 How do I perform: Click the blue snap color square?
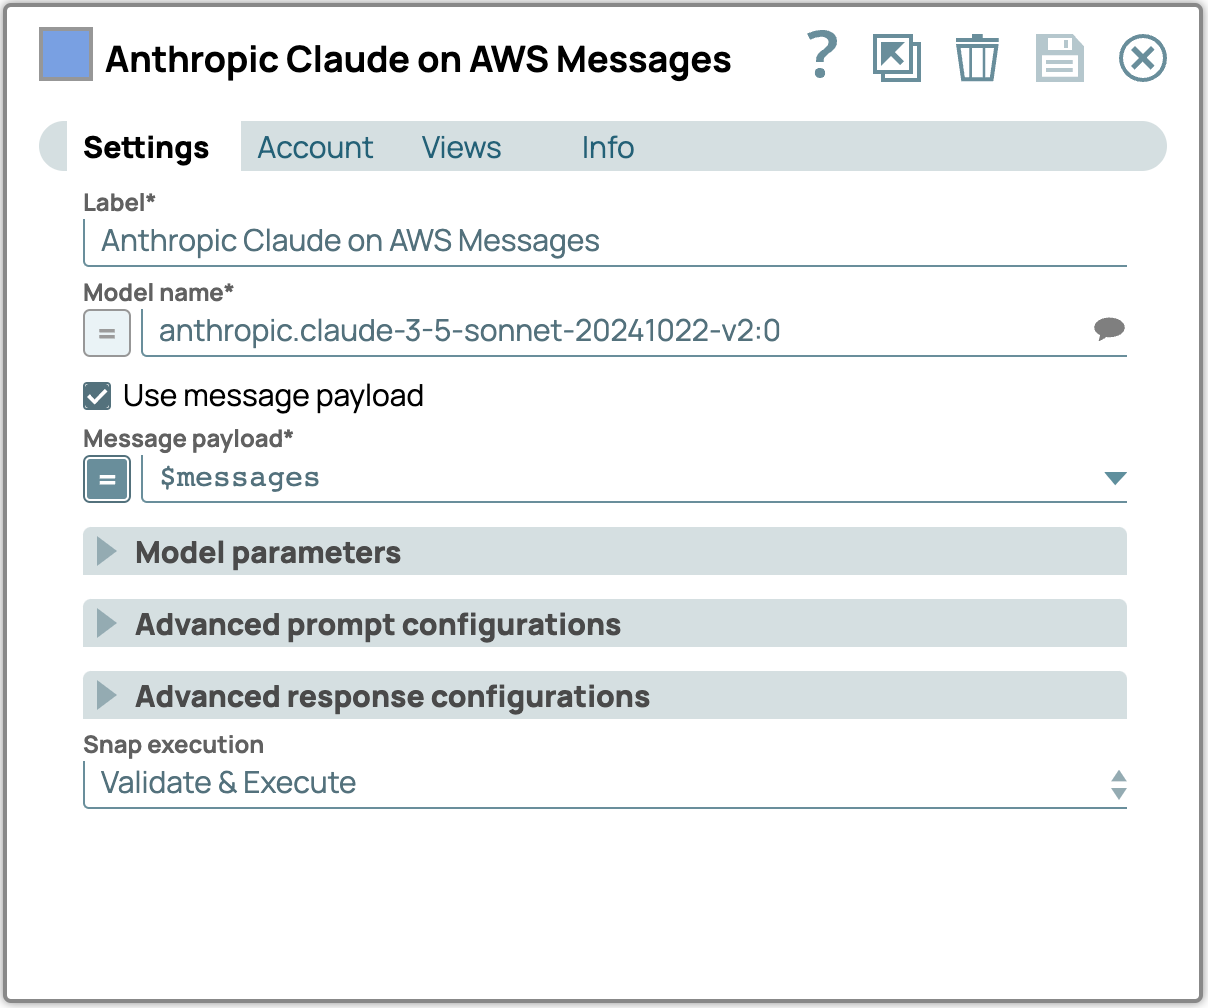point(66,54)
